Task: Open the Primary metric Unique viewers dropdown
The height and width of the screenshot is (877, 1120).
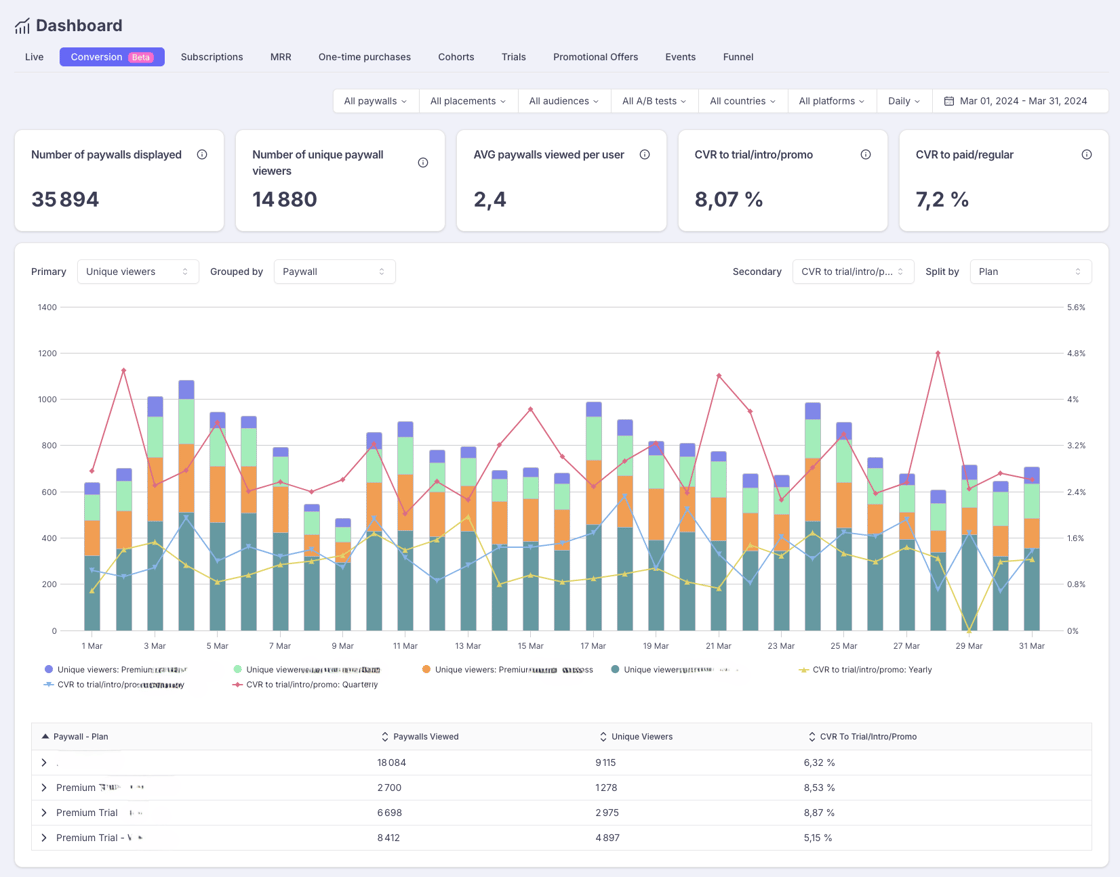Action: click(137, 272)
